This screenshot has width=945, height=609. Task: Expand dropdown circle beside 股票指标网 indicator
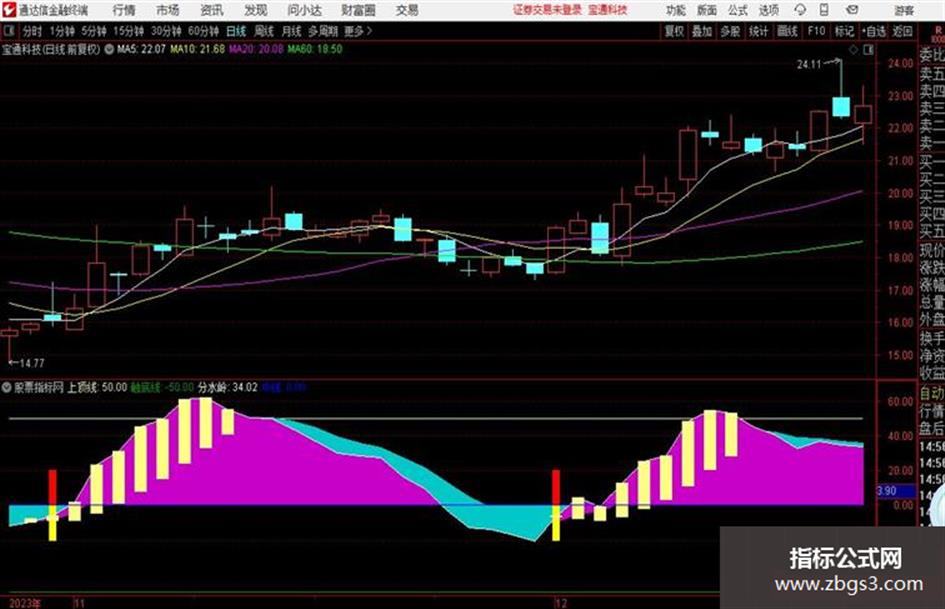(7, 388)
